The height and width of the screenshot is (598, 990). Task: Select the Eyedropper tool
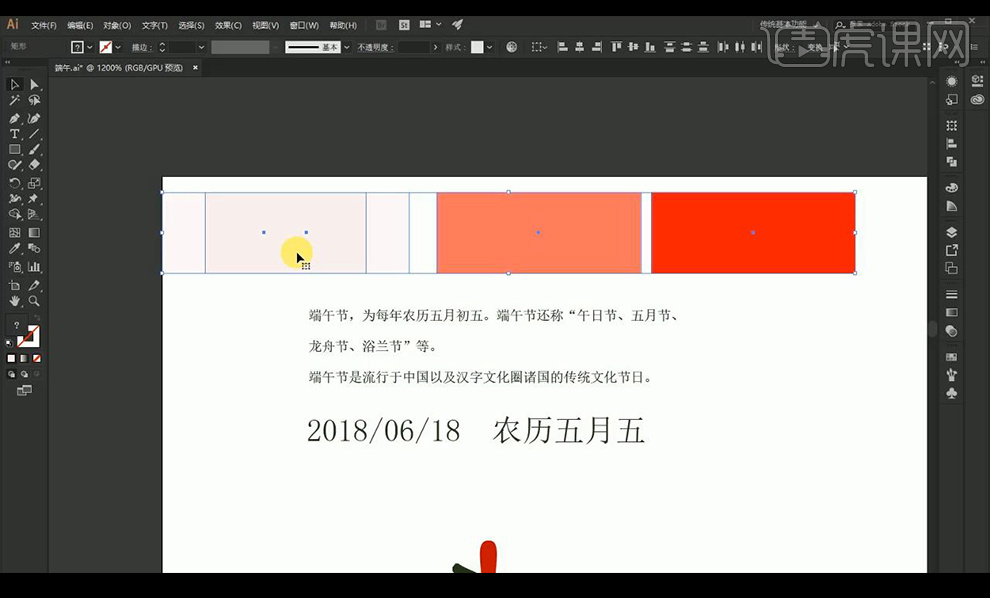point(15,249)
